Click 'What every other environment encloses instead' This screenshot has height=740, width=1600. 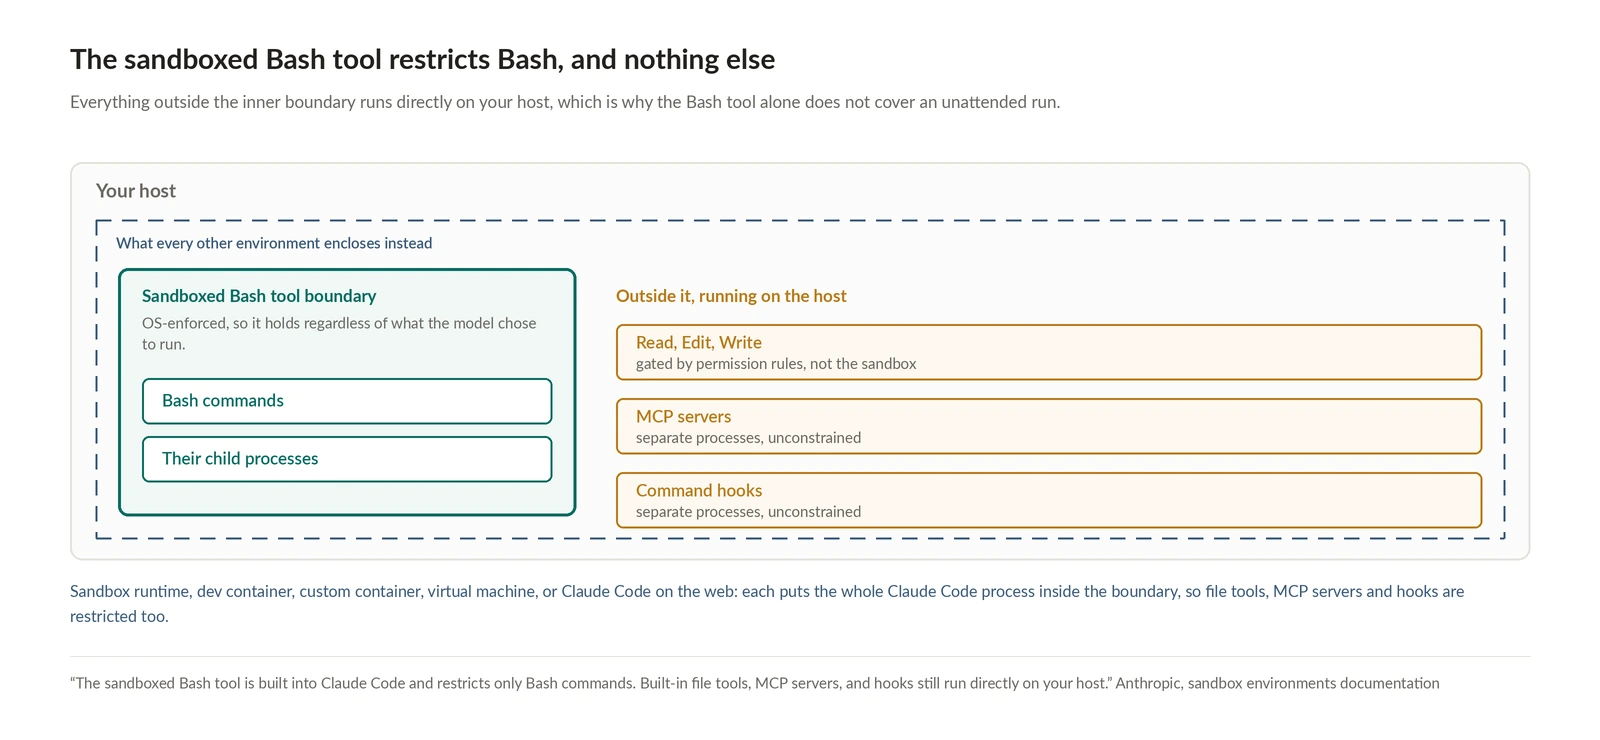pos(274,243)
